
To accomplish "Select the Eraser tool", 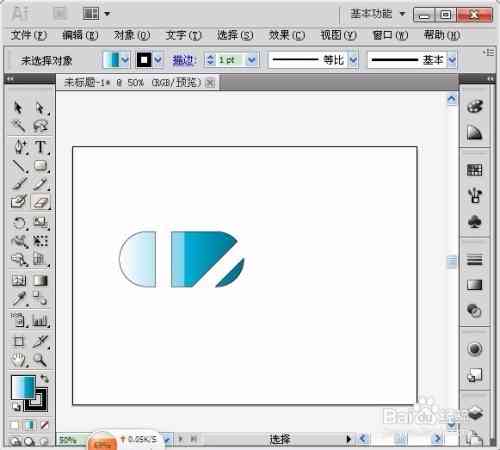I will click(40, 202).
